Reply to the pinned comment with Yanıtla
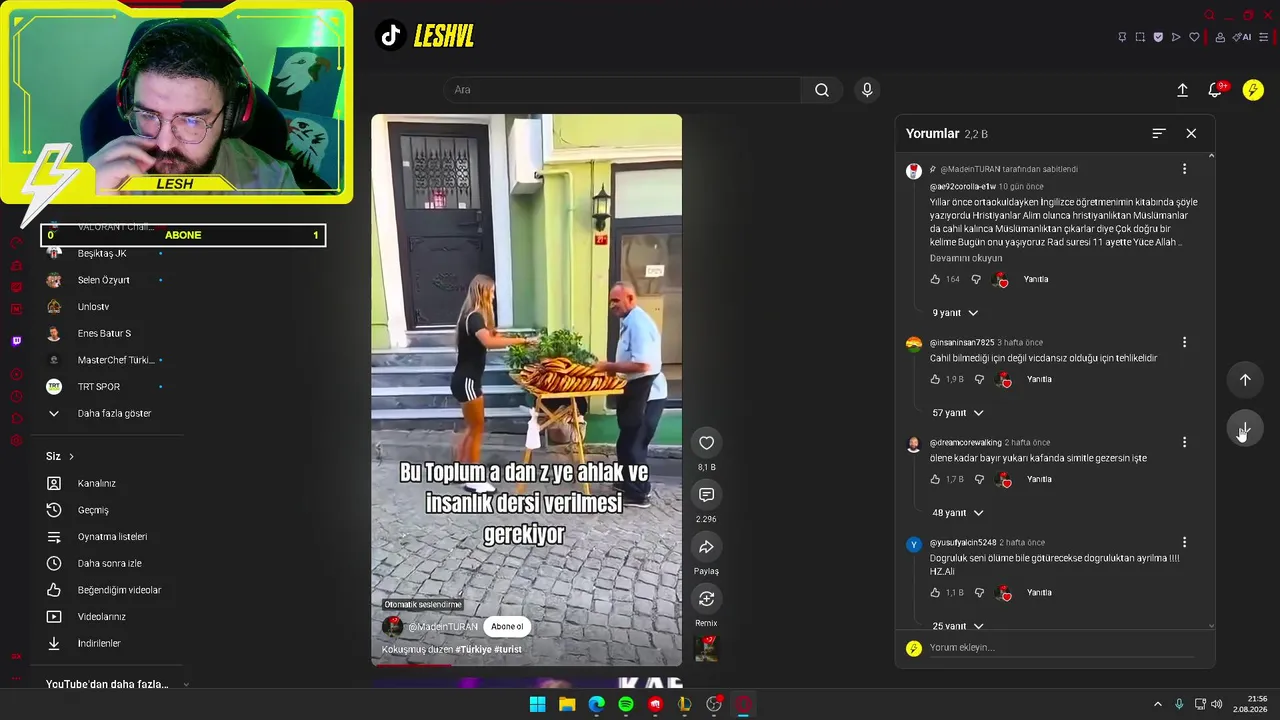Image resolution: width=1280 pixels, height=720 pixels. click(1036, 280)
